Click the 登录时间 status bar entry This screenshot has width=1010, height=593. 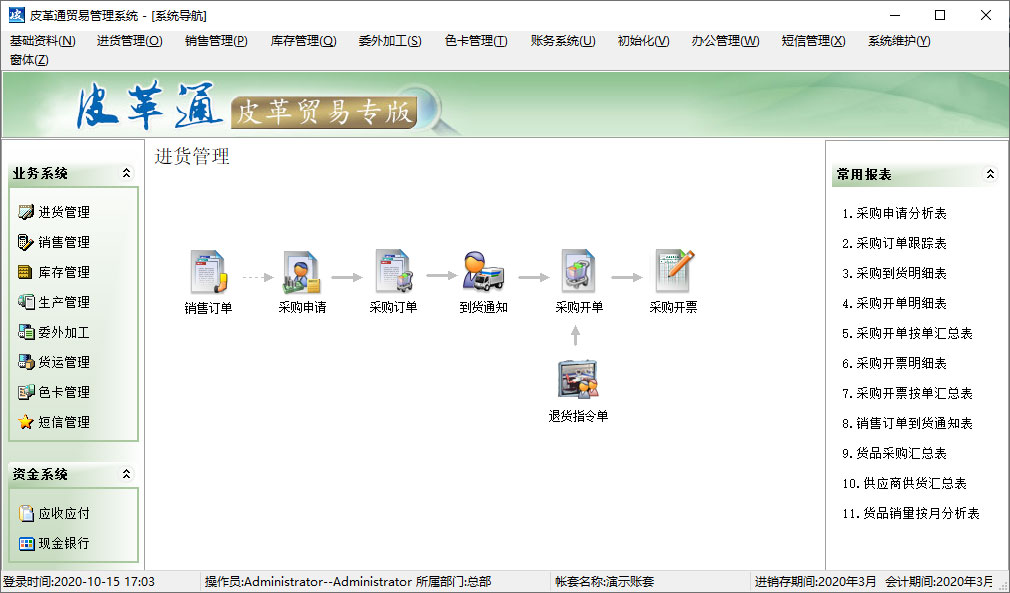pos(79,582)
